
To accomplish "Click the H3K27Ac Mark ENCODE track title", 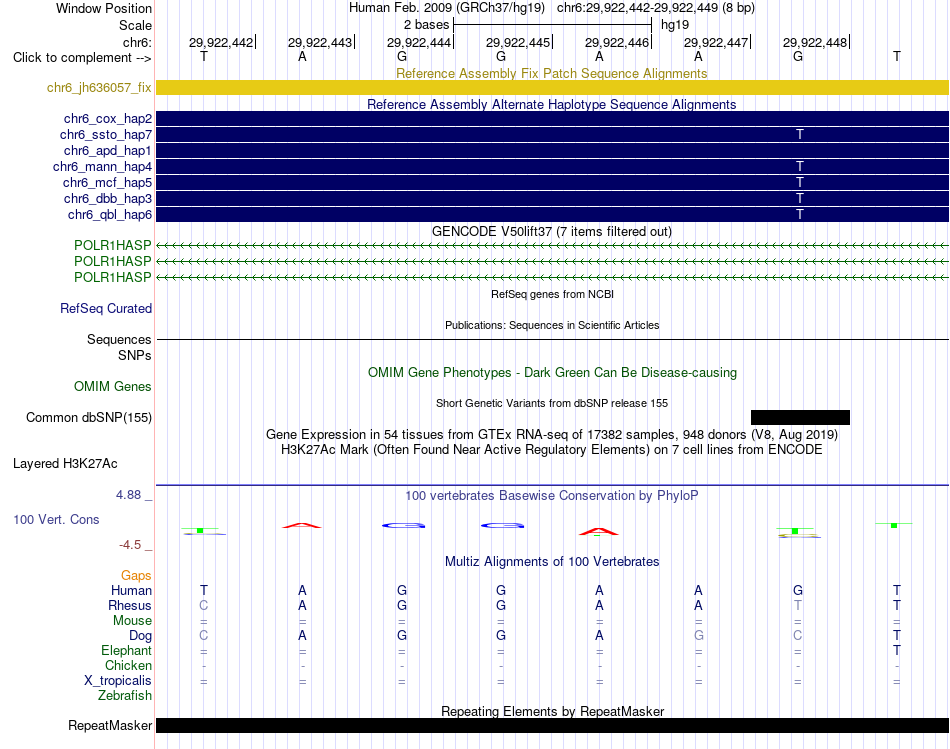I will point(551,450).
